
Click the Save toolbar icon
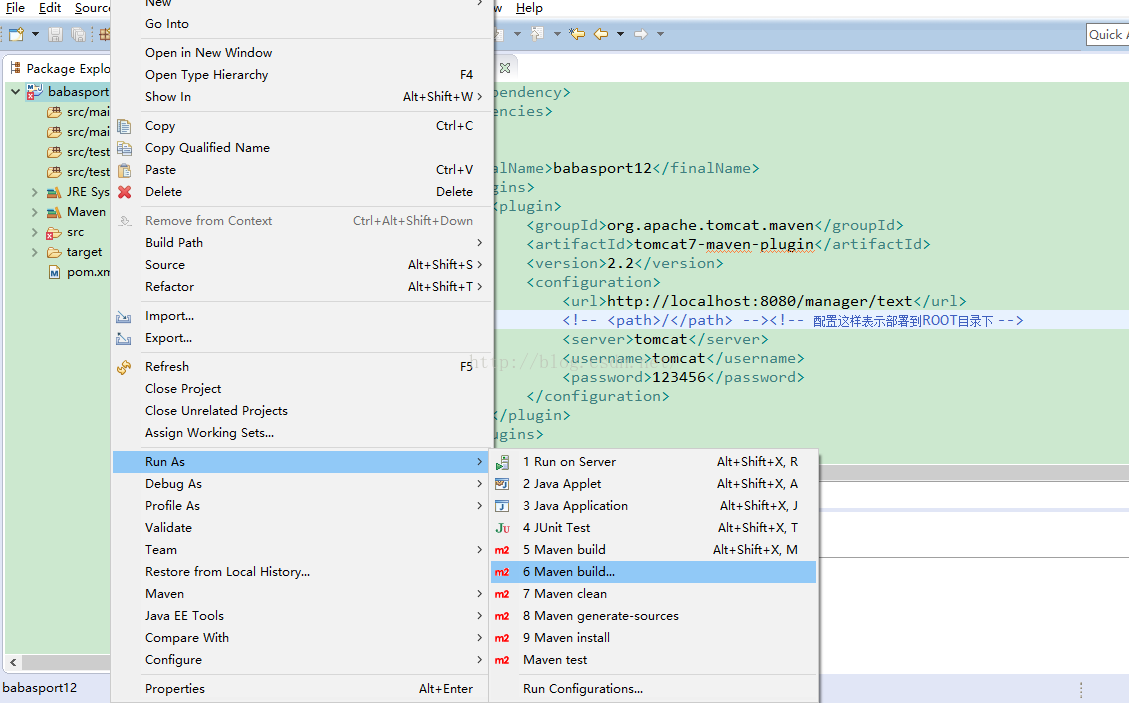(55, 34)
